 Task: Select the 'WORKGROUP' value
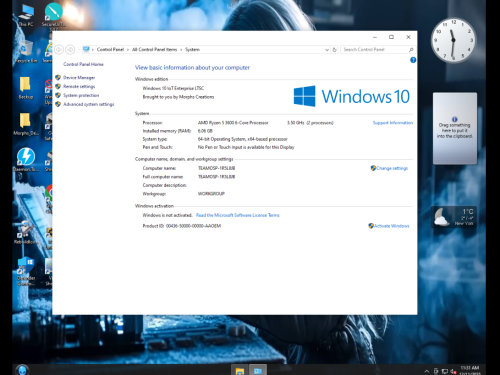point(211,194)
